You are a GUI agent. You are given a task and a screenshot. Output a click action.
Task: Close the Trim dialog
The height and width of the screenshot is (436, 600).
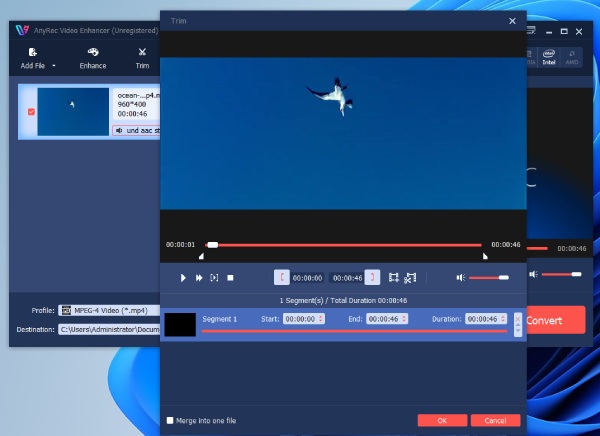click(x=512, y=21)
